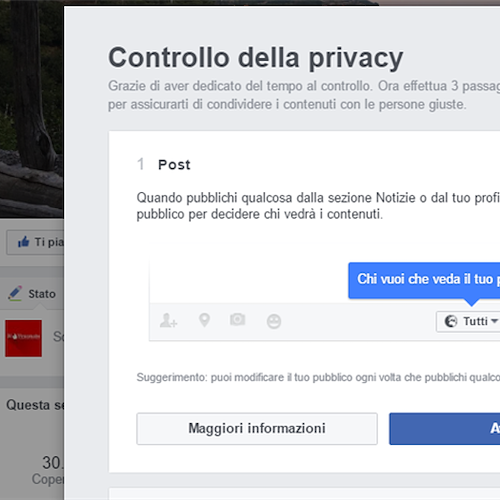Viewport: 500px width, 500px height.
Task: Click the Suggerimento hint text
Action: click(x=318, y=377)
